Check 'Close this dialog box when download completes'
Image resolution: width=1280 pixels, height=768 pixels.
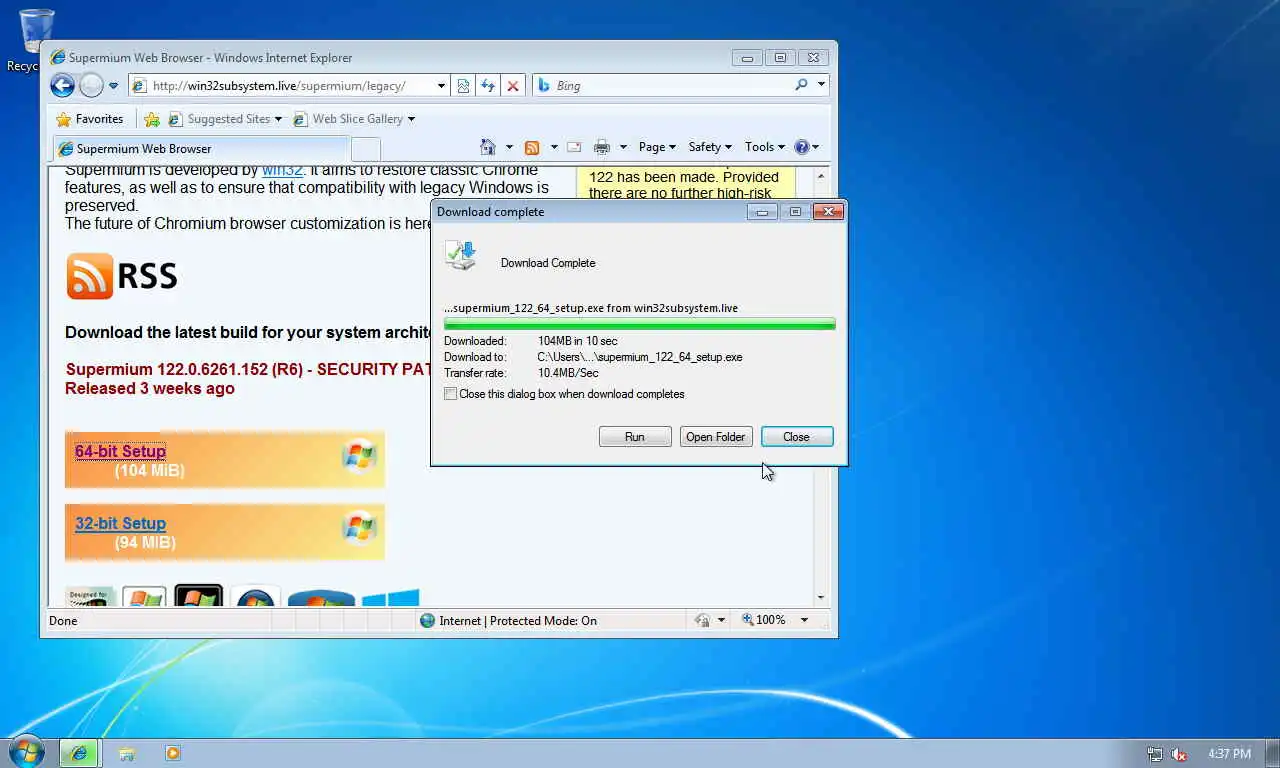tap(451, 394)
